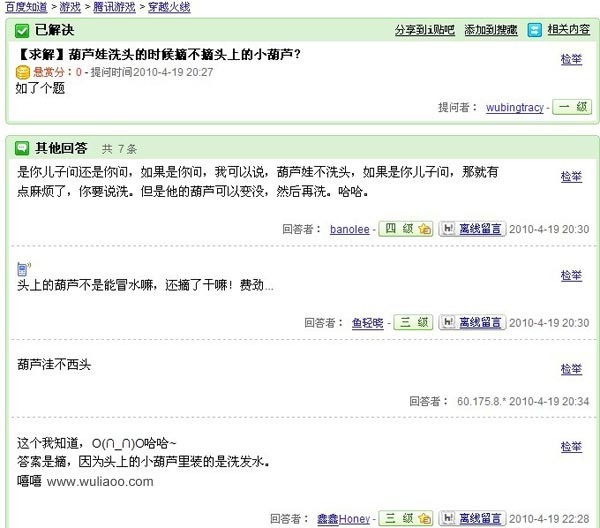Screen dimensions: 600x528
Task: Open banolee's user profile
Action: click(x=350, y=229)
